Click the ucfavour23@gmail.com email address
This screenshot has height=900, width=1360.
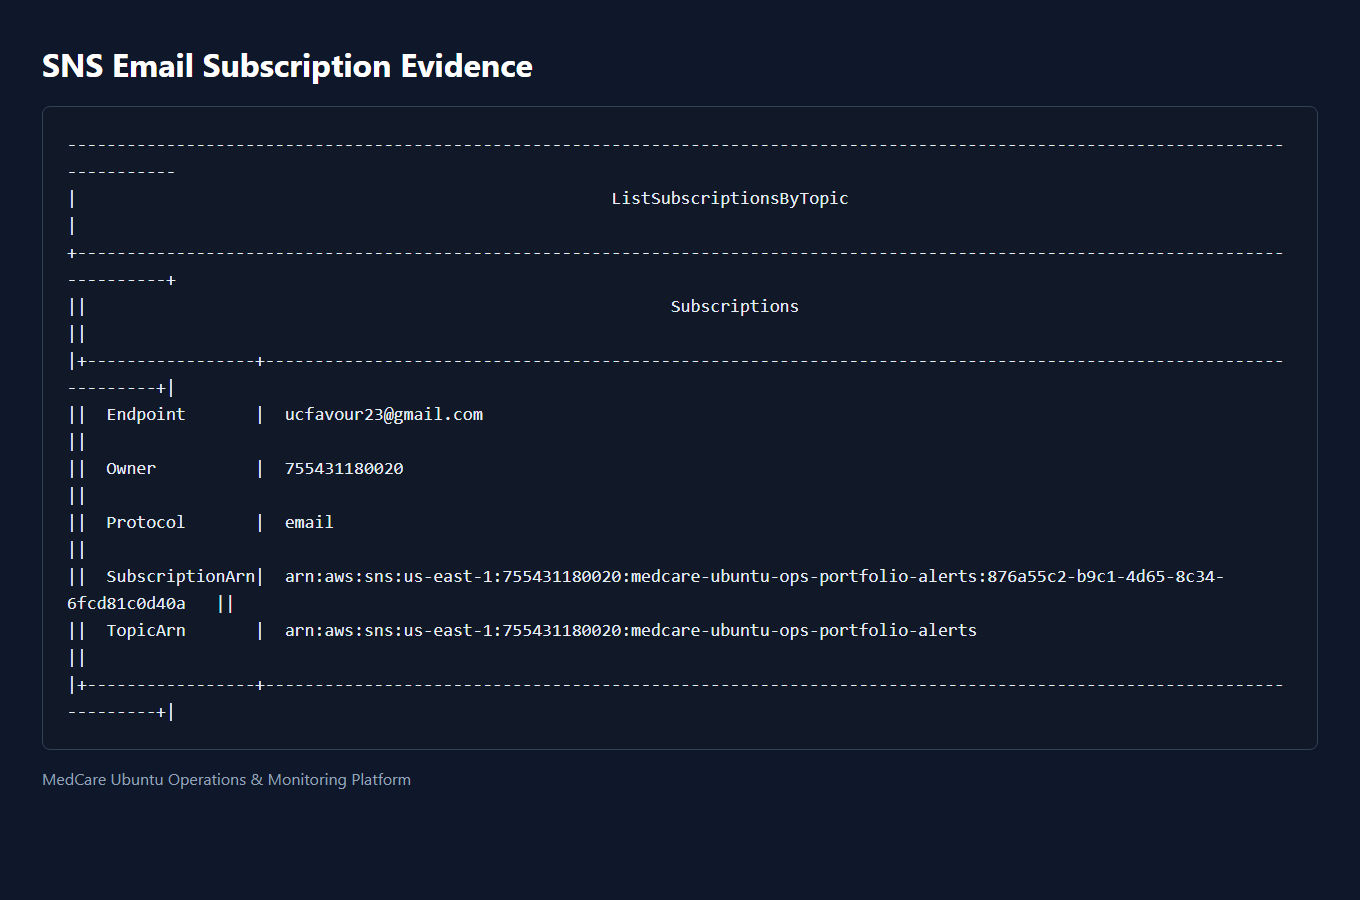click(384, 414)
